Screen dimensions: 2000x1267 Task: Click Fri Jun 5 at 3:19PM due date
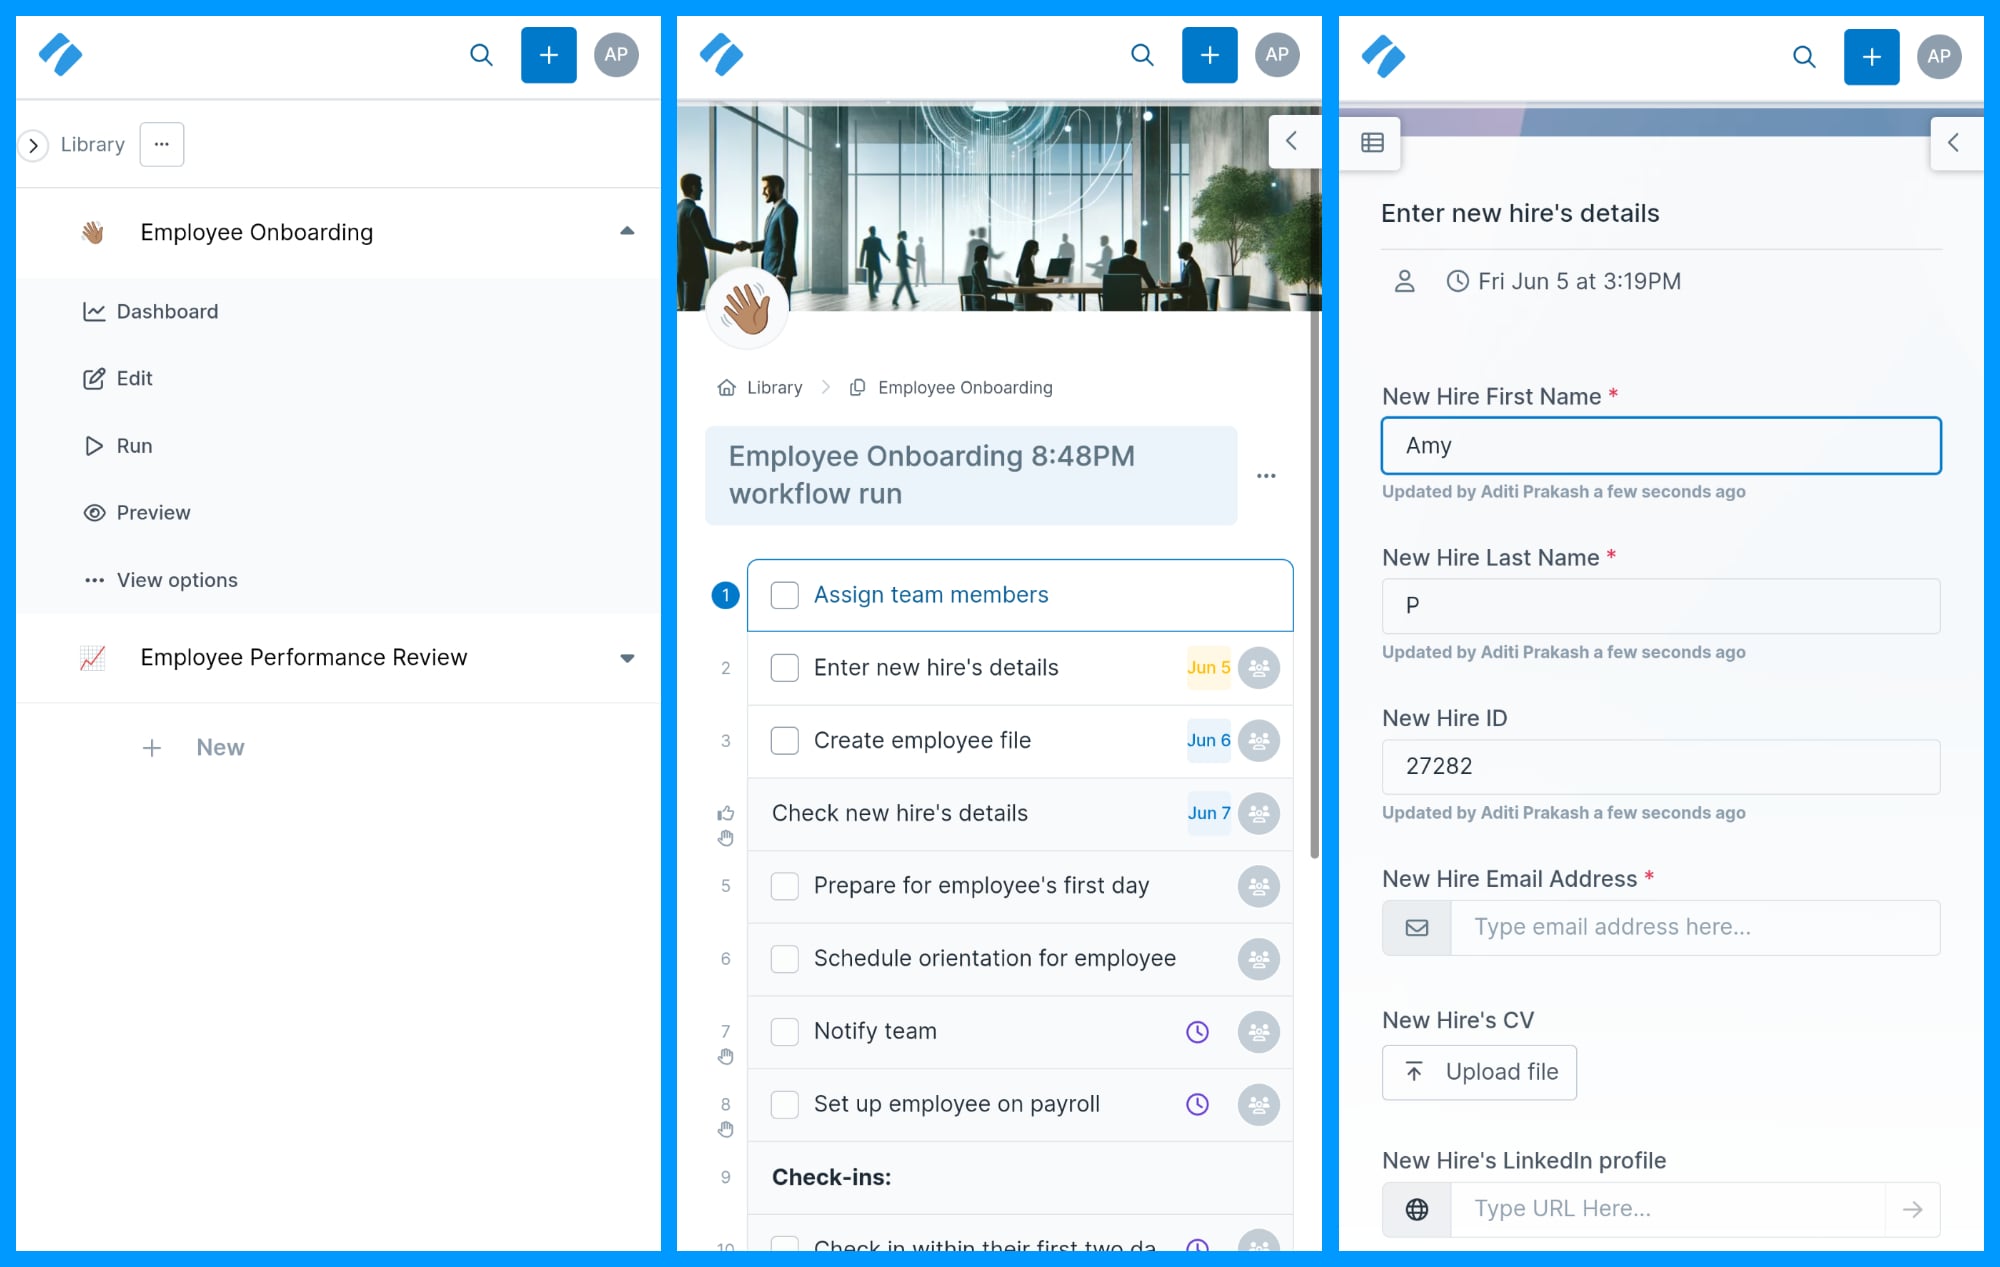tap(1564, 282)
